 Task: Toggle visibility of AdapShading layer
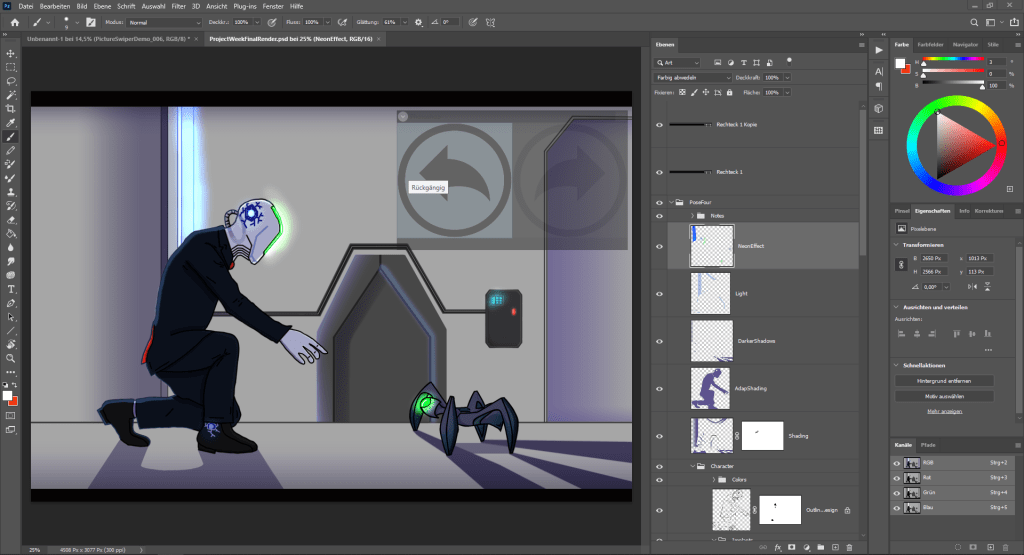(x=659, y=387)
